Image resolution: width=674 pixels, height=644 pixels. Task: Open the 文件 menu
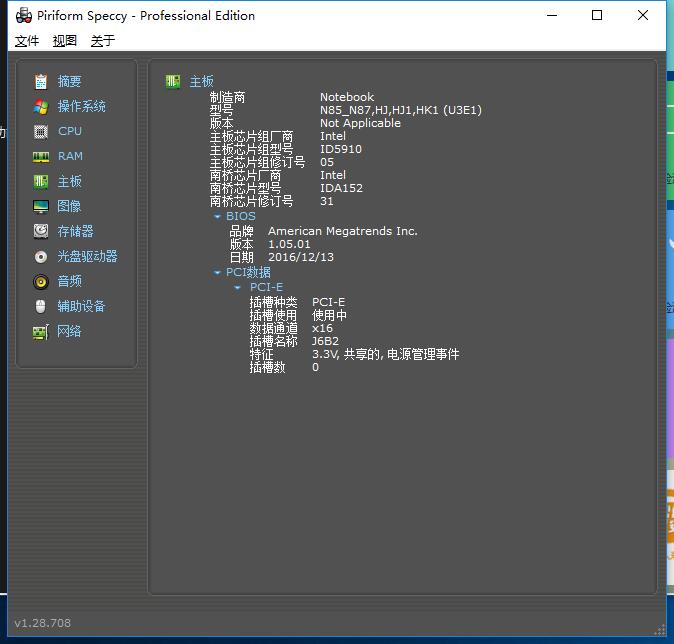click(27, 41)
